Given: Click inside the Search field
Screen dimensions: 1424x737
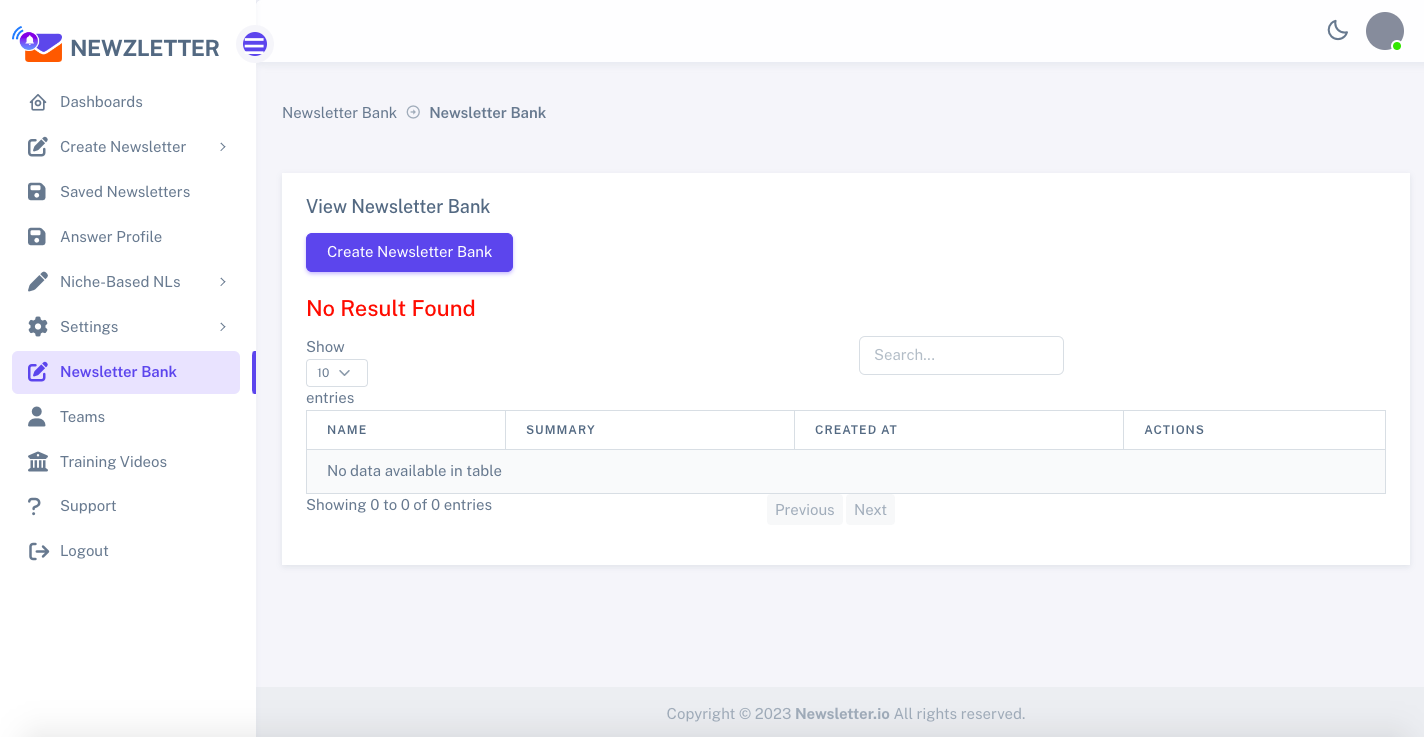Looking at the screenshot, I should (960, 355).
